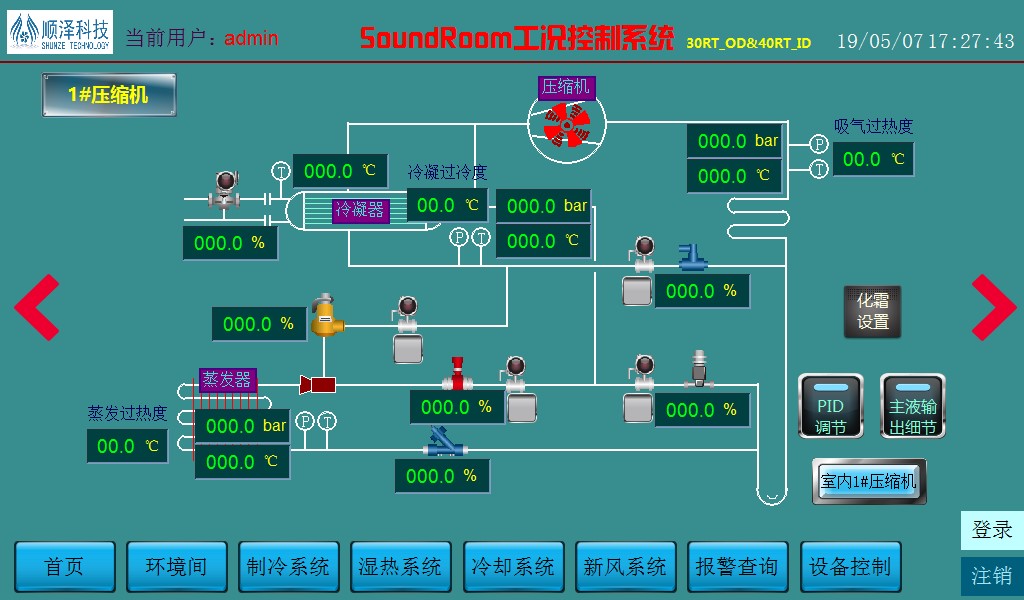Click the 冷凝过冷度 temperature value field

click(x=447, y=205)
